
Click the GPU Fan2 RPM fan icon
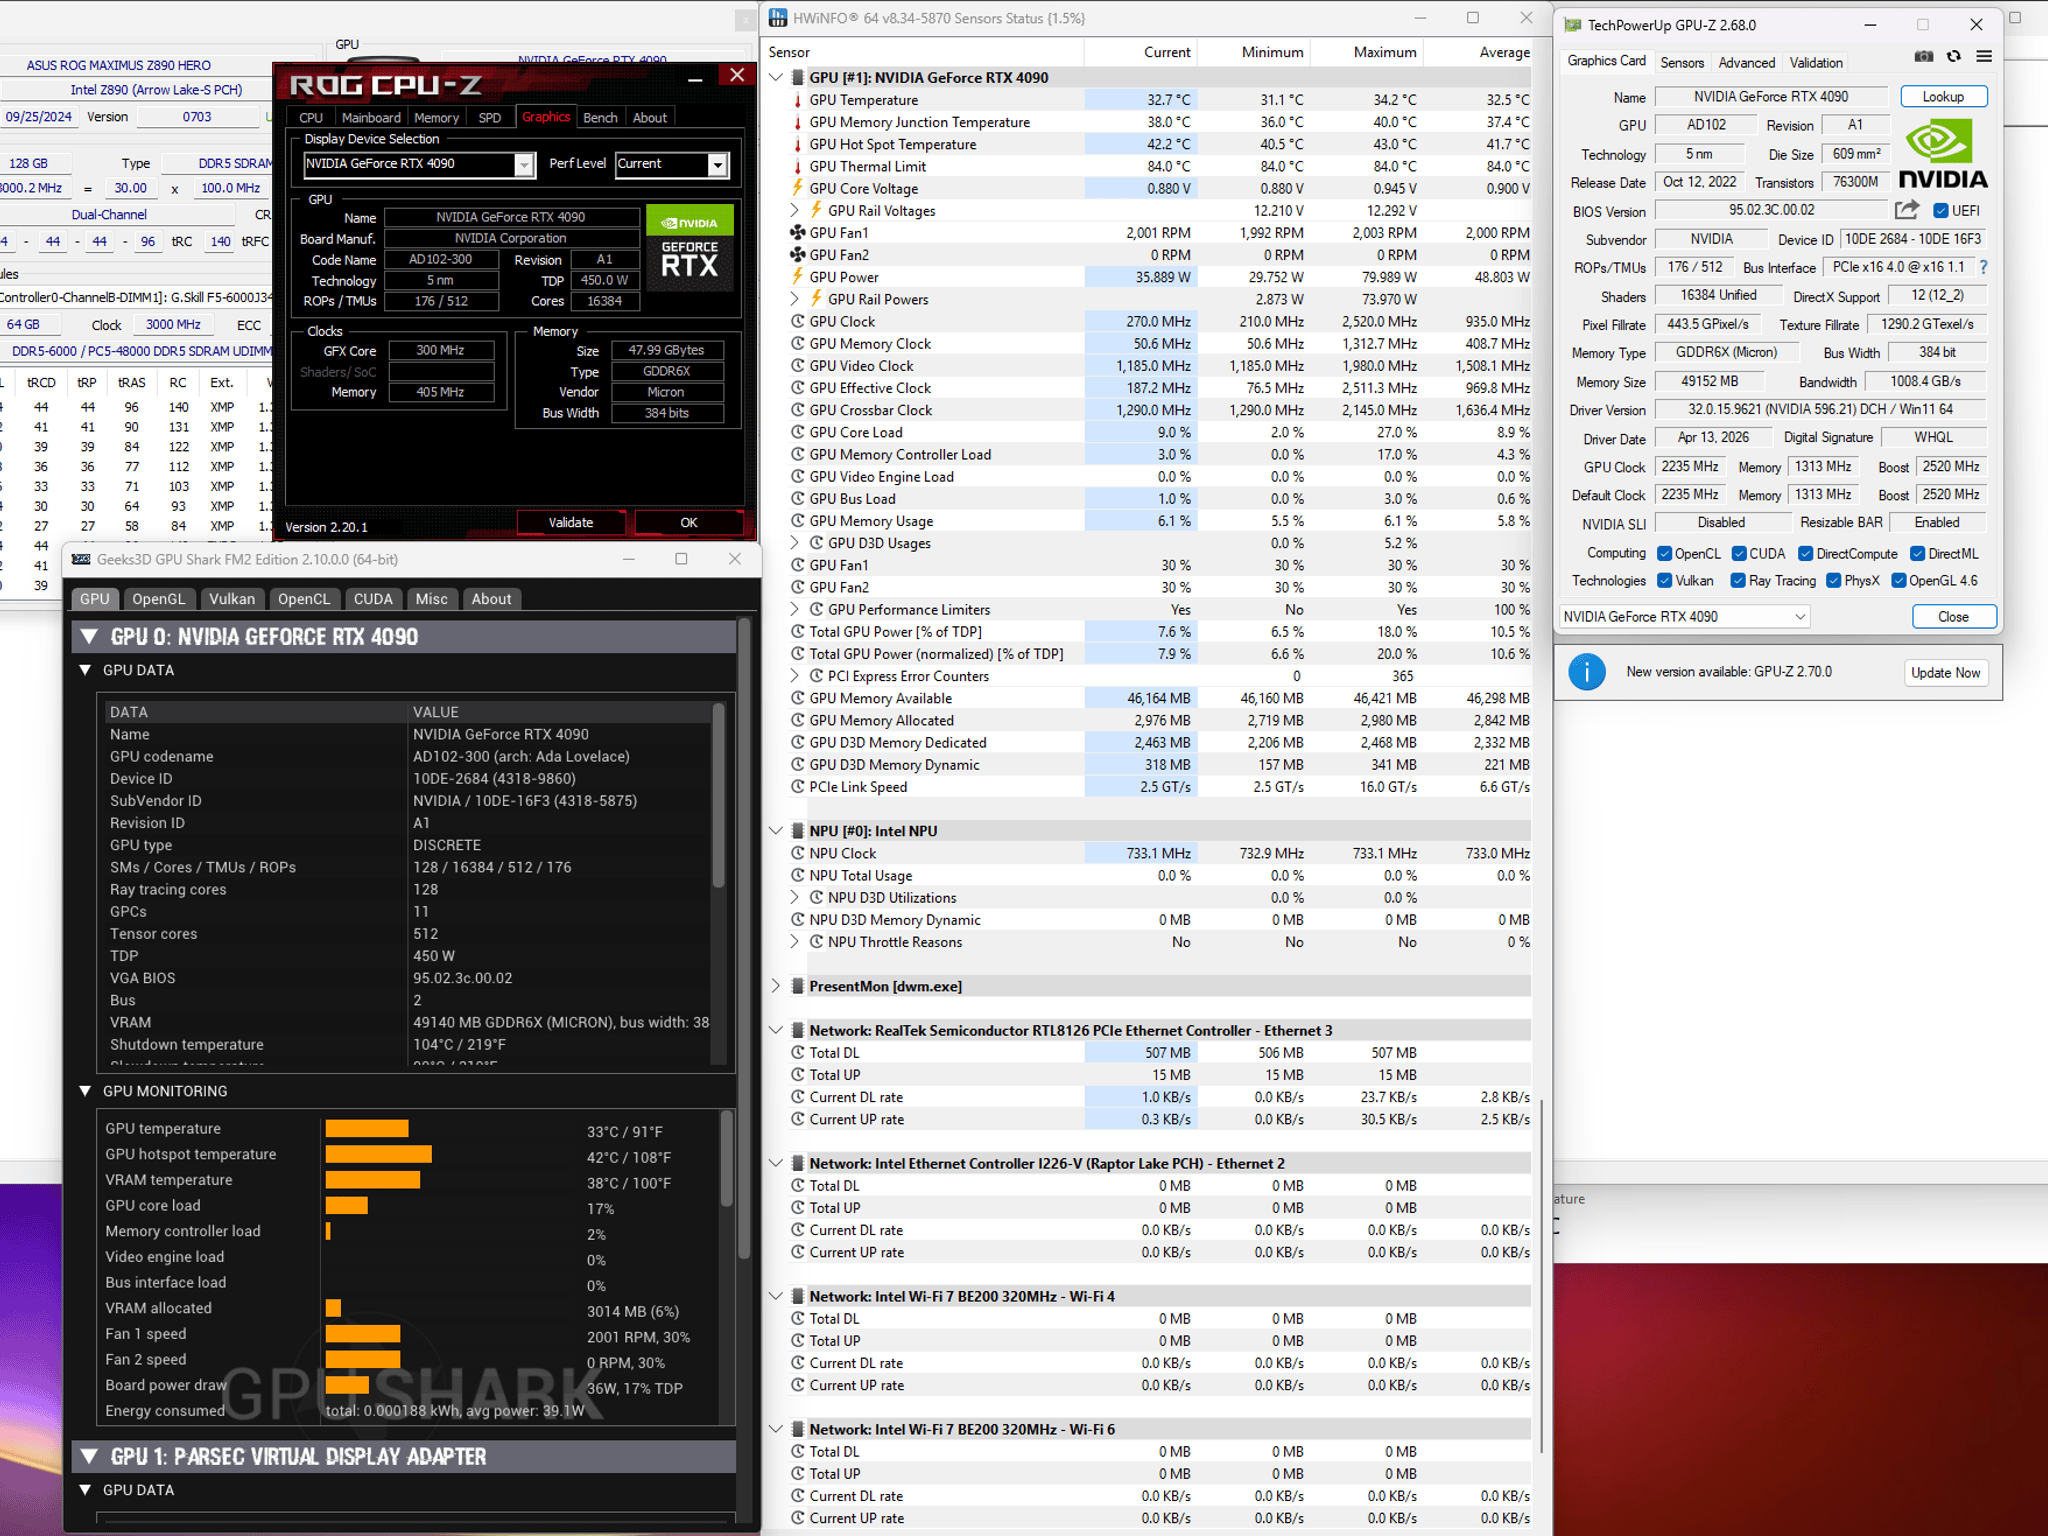(797, 255)
